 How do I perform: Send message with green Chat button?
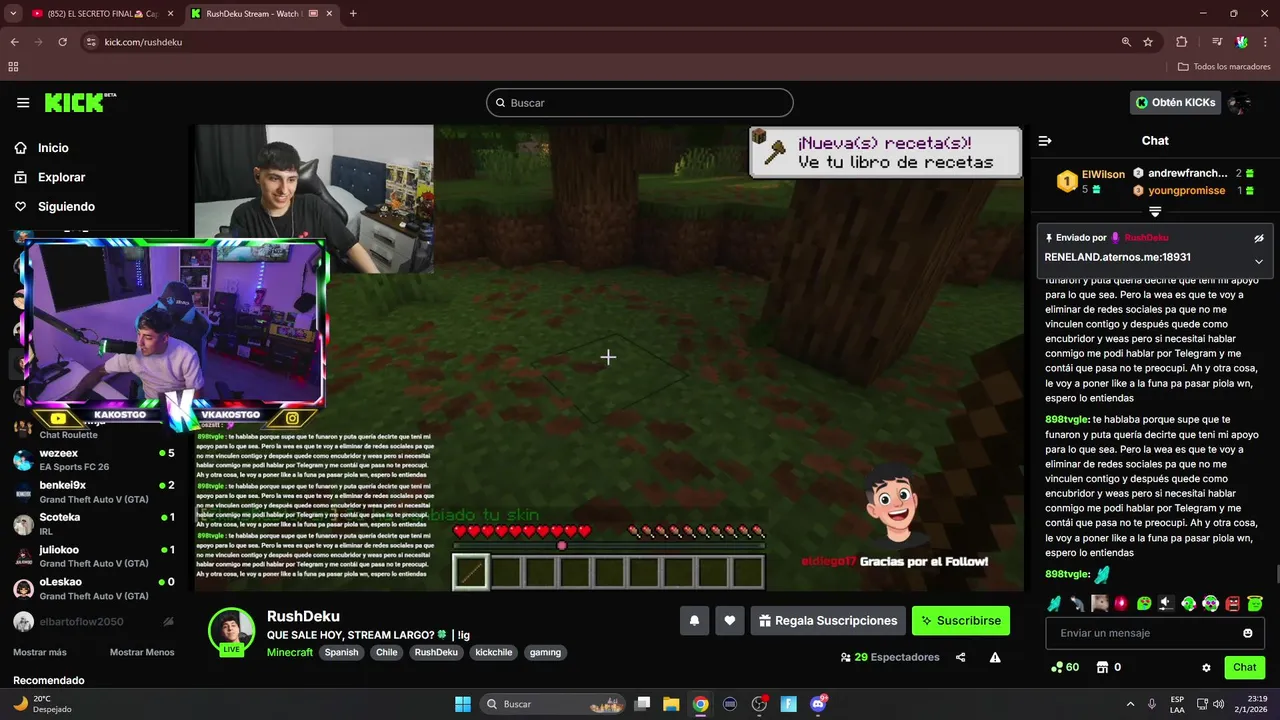pos(1244,667)
